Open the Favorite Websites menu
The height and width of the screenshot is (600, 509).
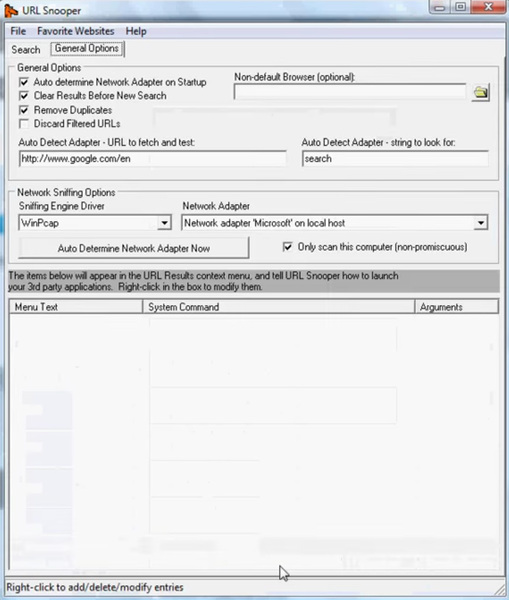(75, 31)
